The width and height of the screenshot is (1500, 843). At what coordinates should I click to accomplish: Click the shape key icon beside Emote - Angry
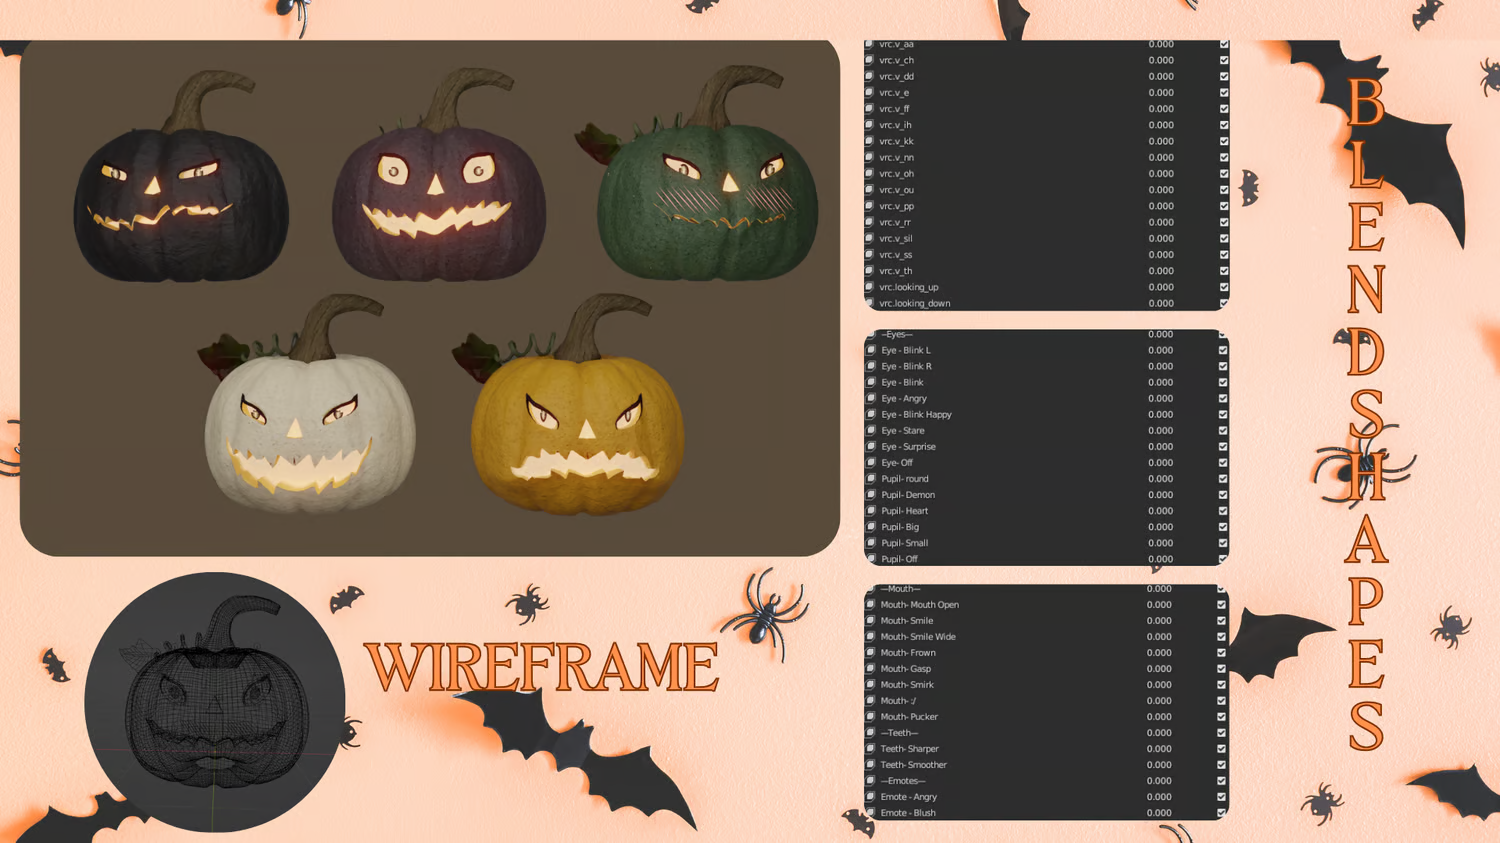point(871,797)
